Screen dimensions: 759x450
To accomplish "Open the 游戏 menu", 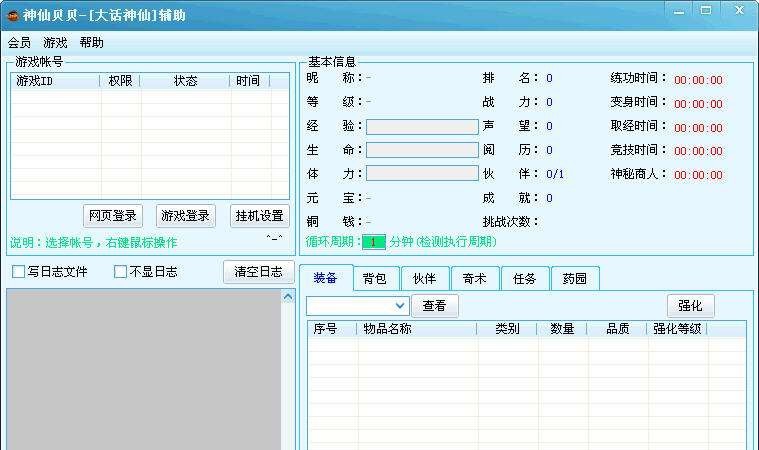I will [55, 43].
